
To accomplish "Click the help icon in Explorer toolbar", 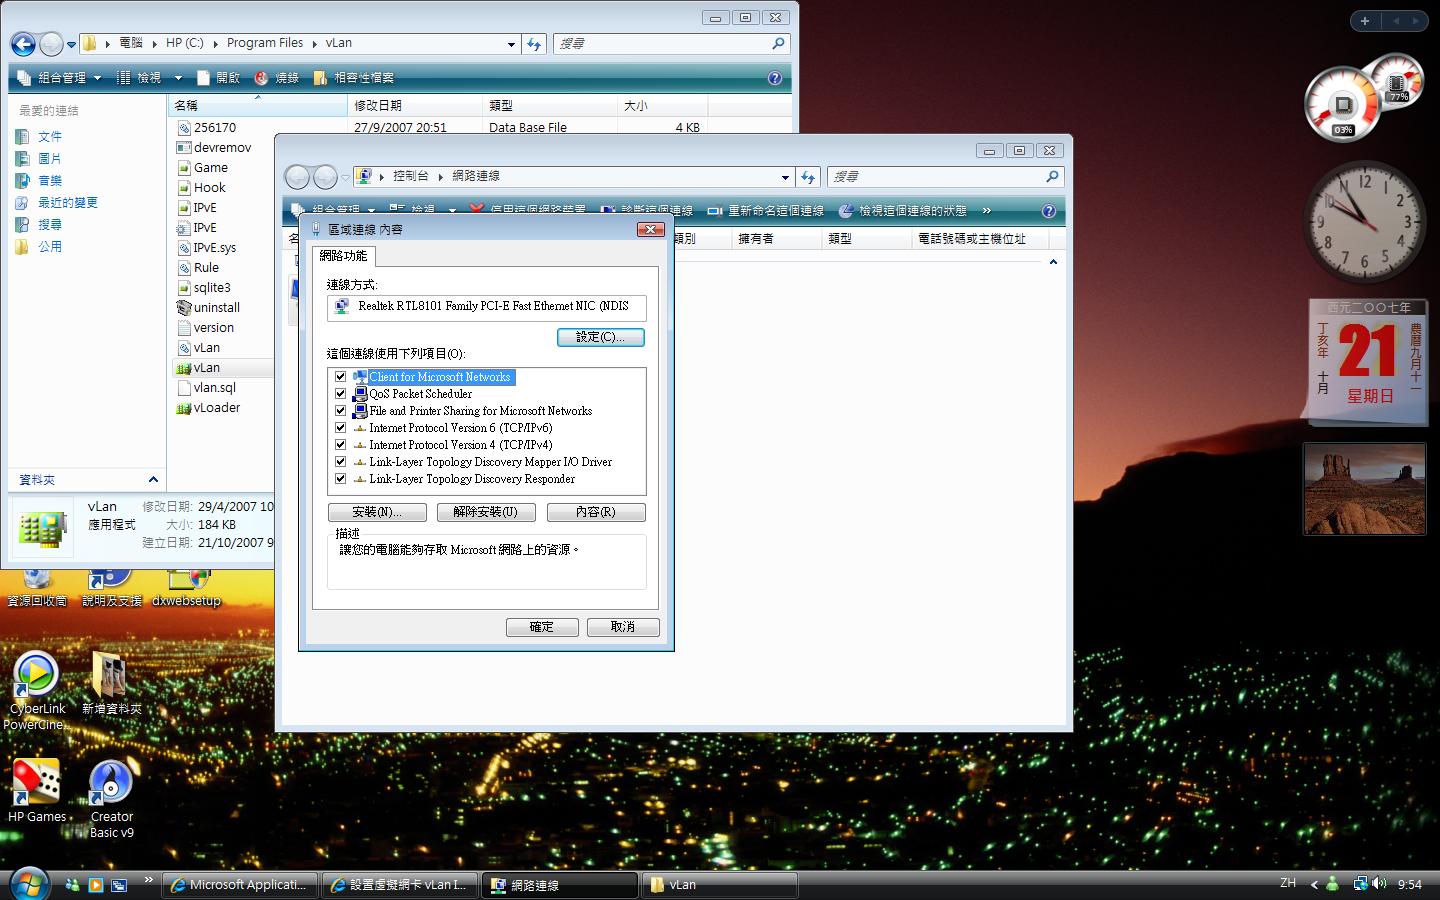I will [x=774, y=78].
